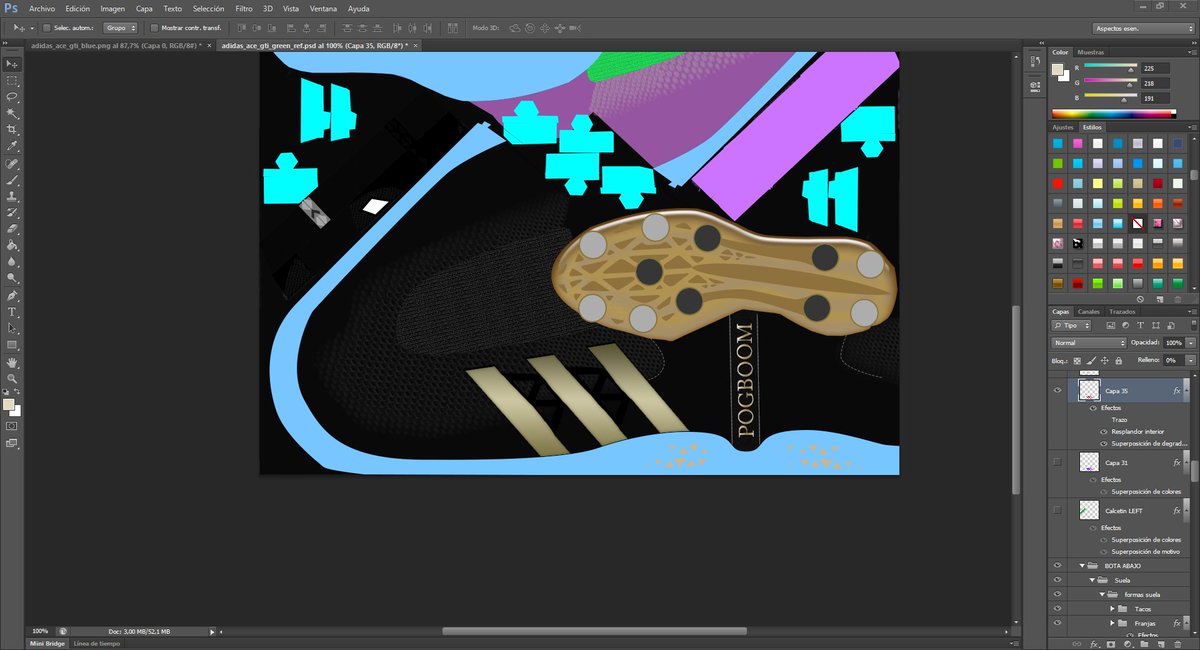Viewport: 1200px width, 650px height.
Task: Select the Zoom tool
Action: tap(12, 378)
